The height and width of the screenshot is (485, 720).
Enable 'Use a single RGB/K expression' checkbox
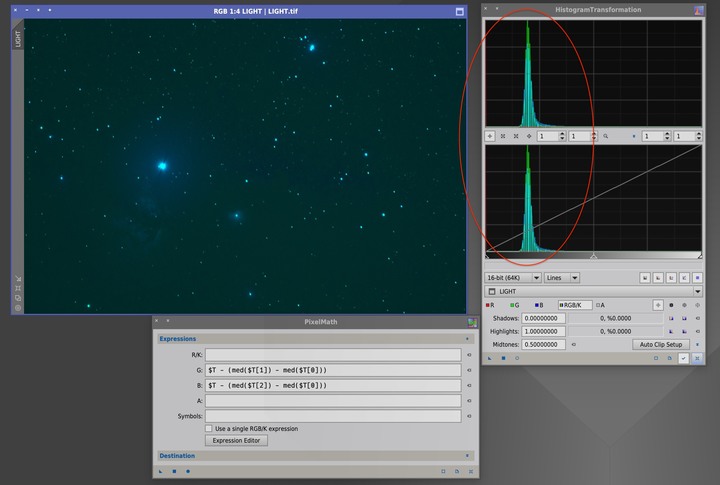pyautogui.click(x=209, y=429)
